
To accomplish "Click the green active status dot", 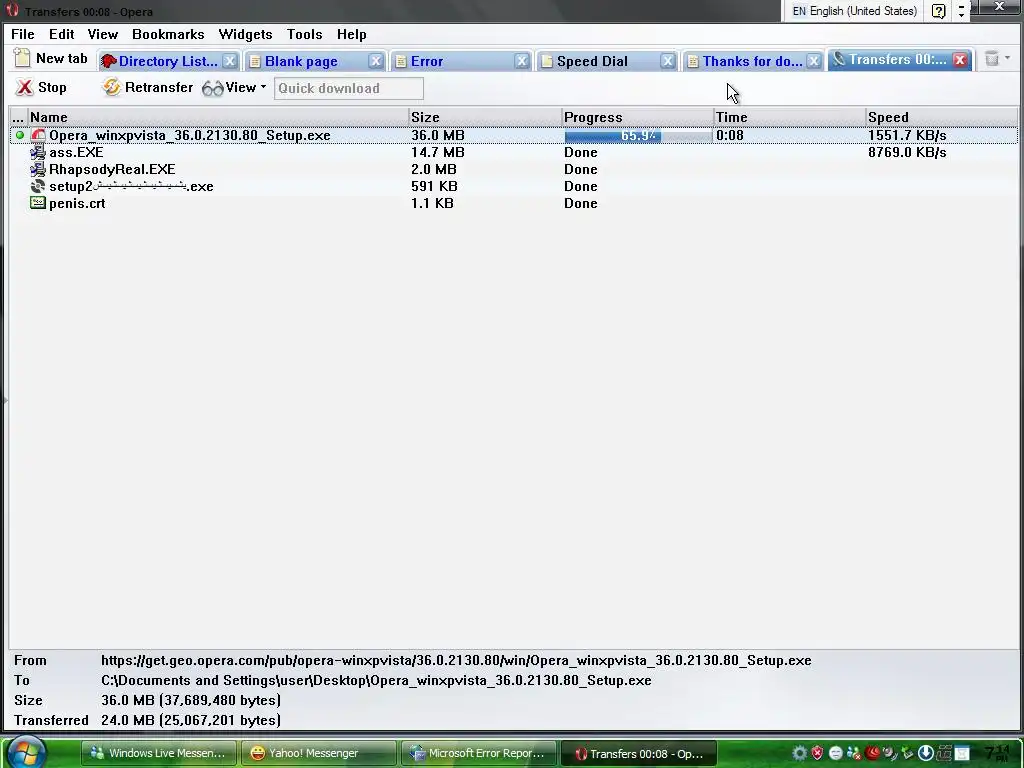I will [20, 135].
